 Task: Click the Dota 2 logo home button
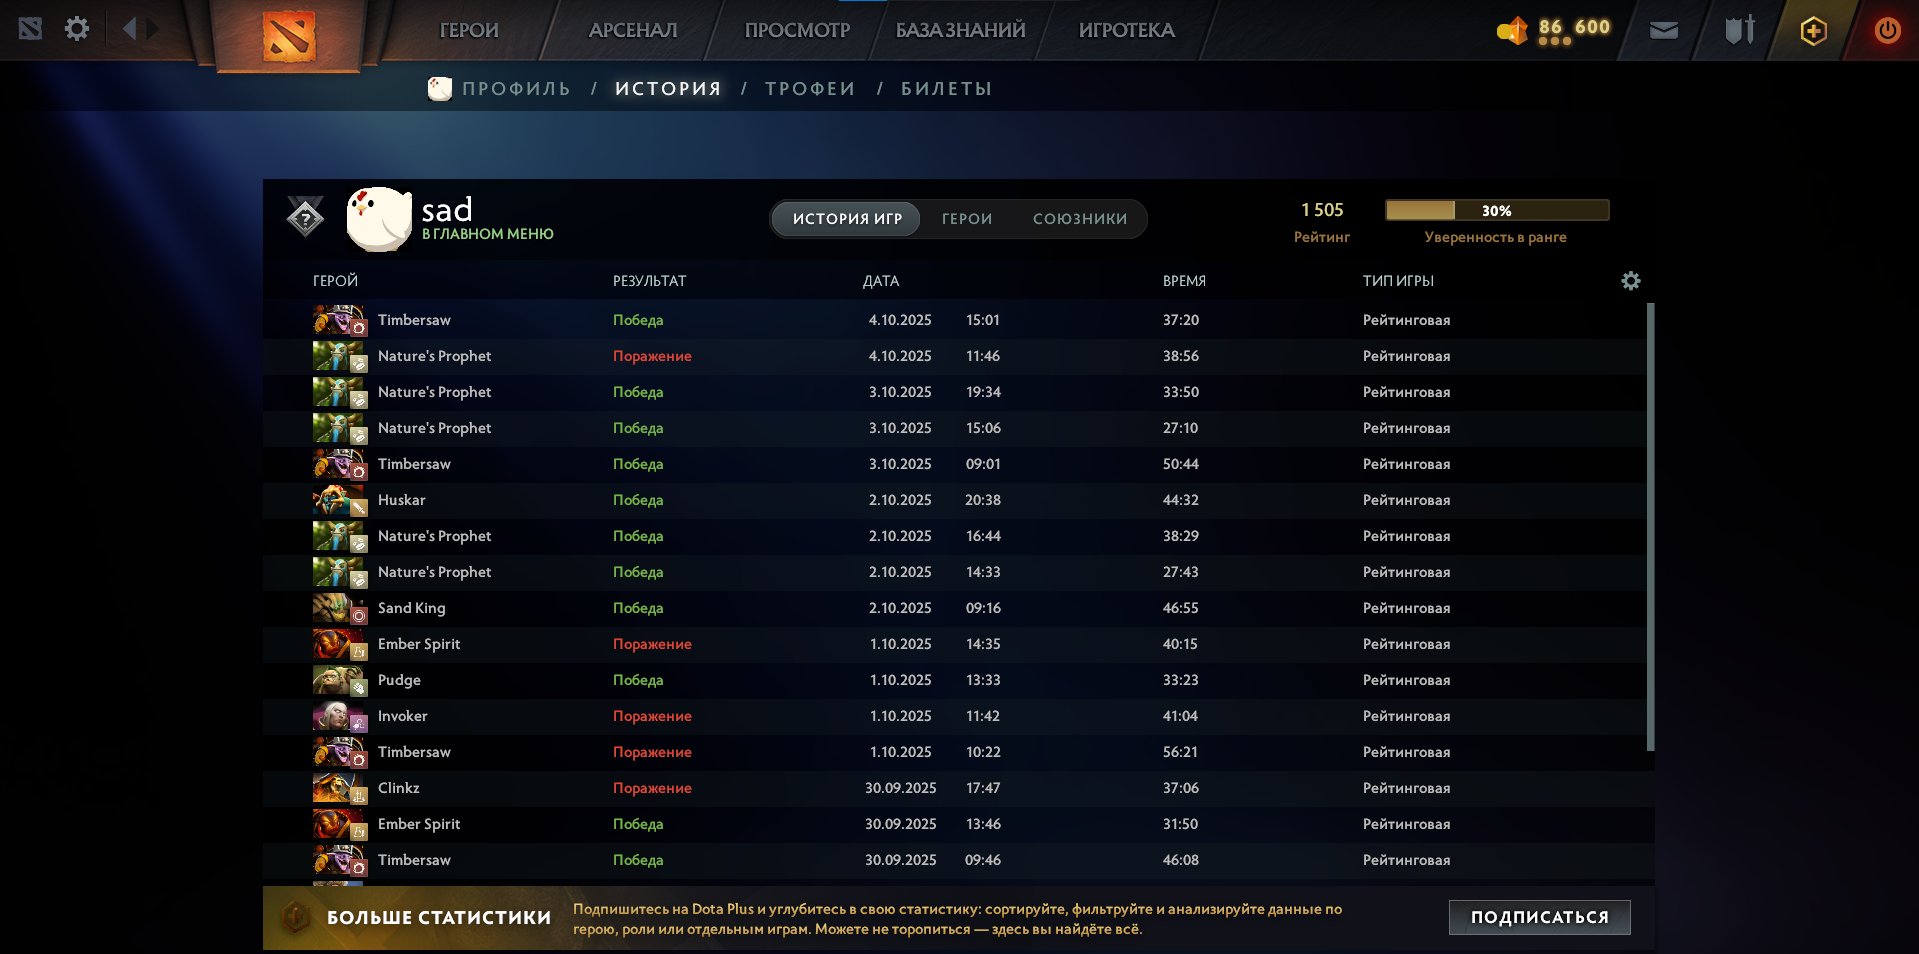pos(288,35)
